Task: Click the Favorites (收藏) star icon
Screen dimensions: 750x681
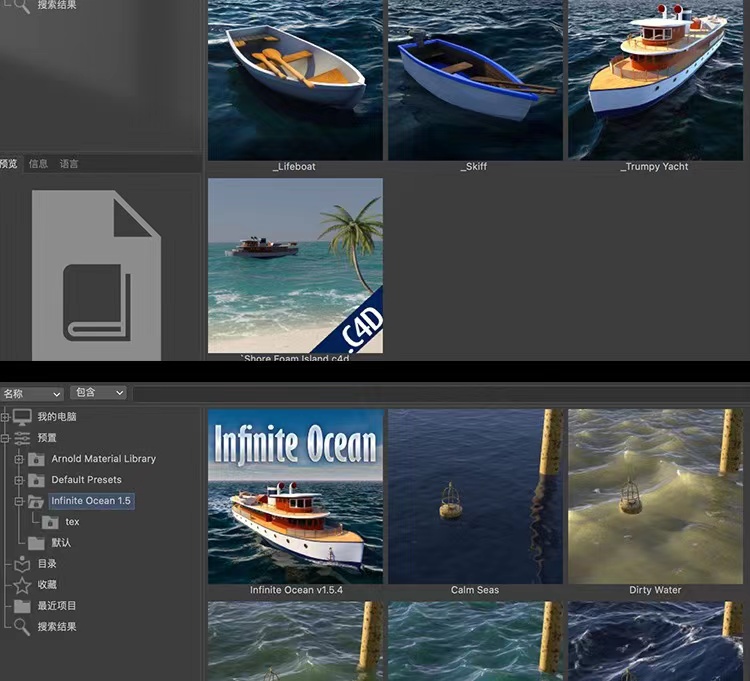Action: 22,585
